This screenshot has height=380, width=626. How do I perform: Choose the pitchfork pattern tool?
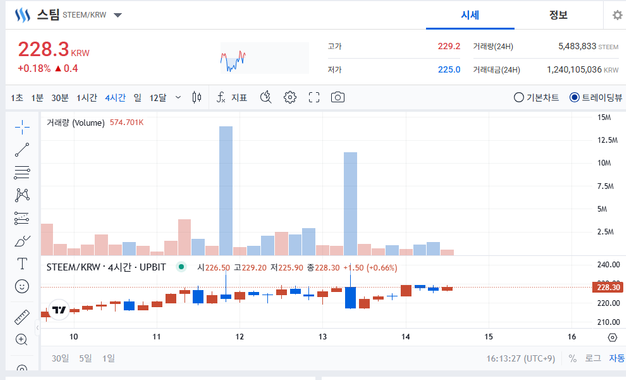click(22, 195)
